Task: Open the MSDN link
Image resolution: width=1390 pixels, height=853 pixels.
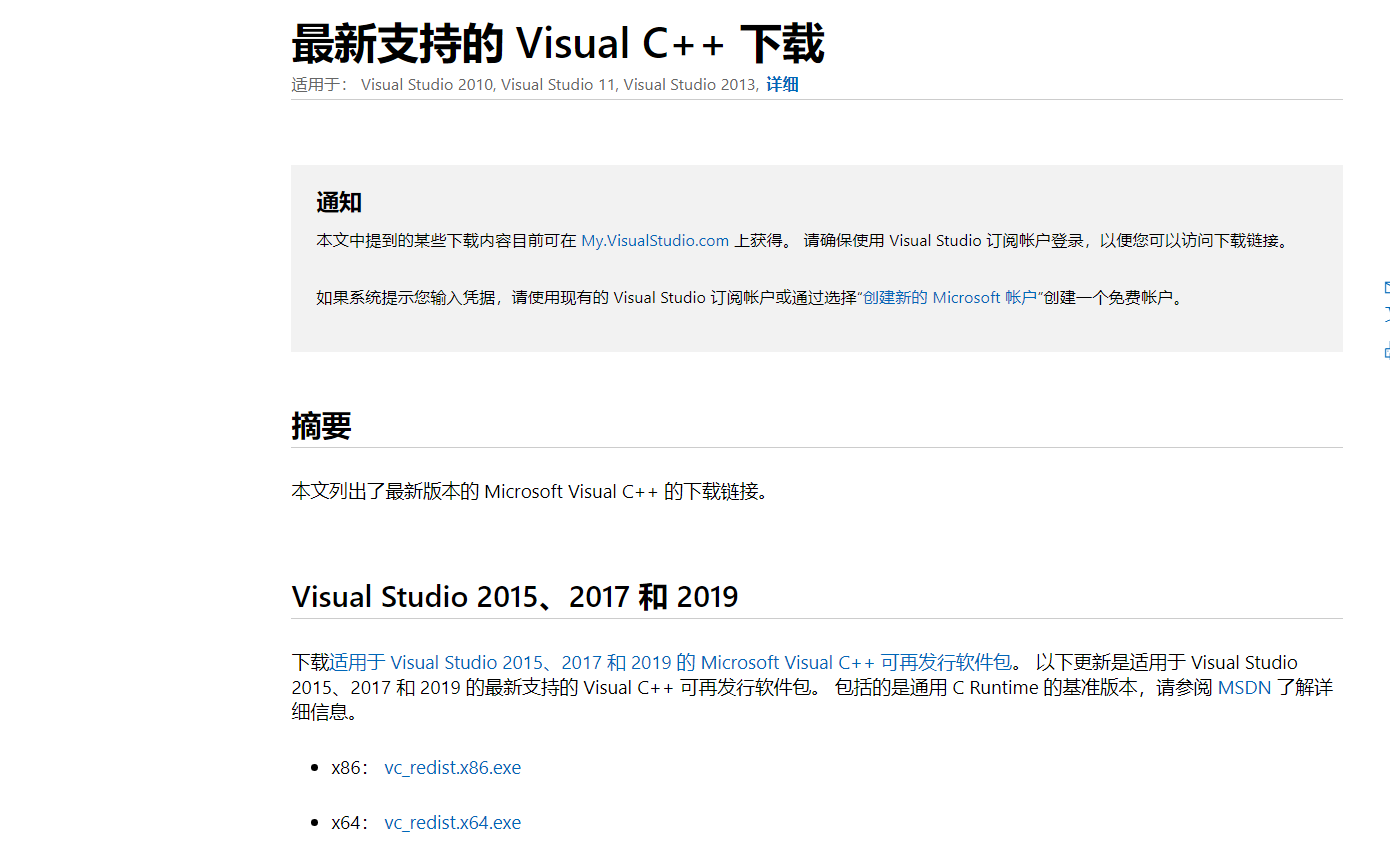Action: pyautogui.click(x=1244, y=688)
